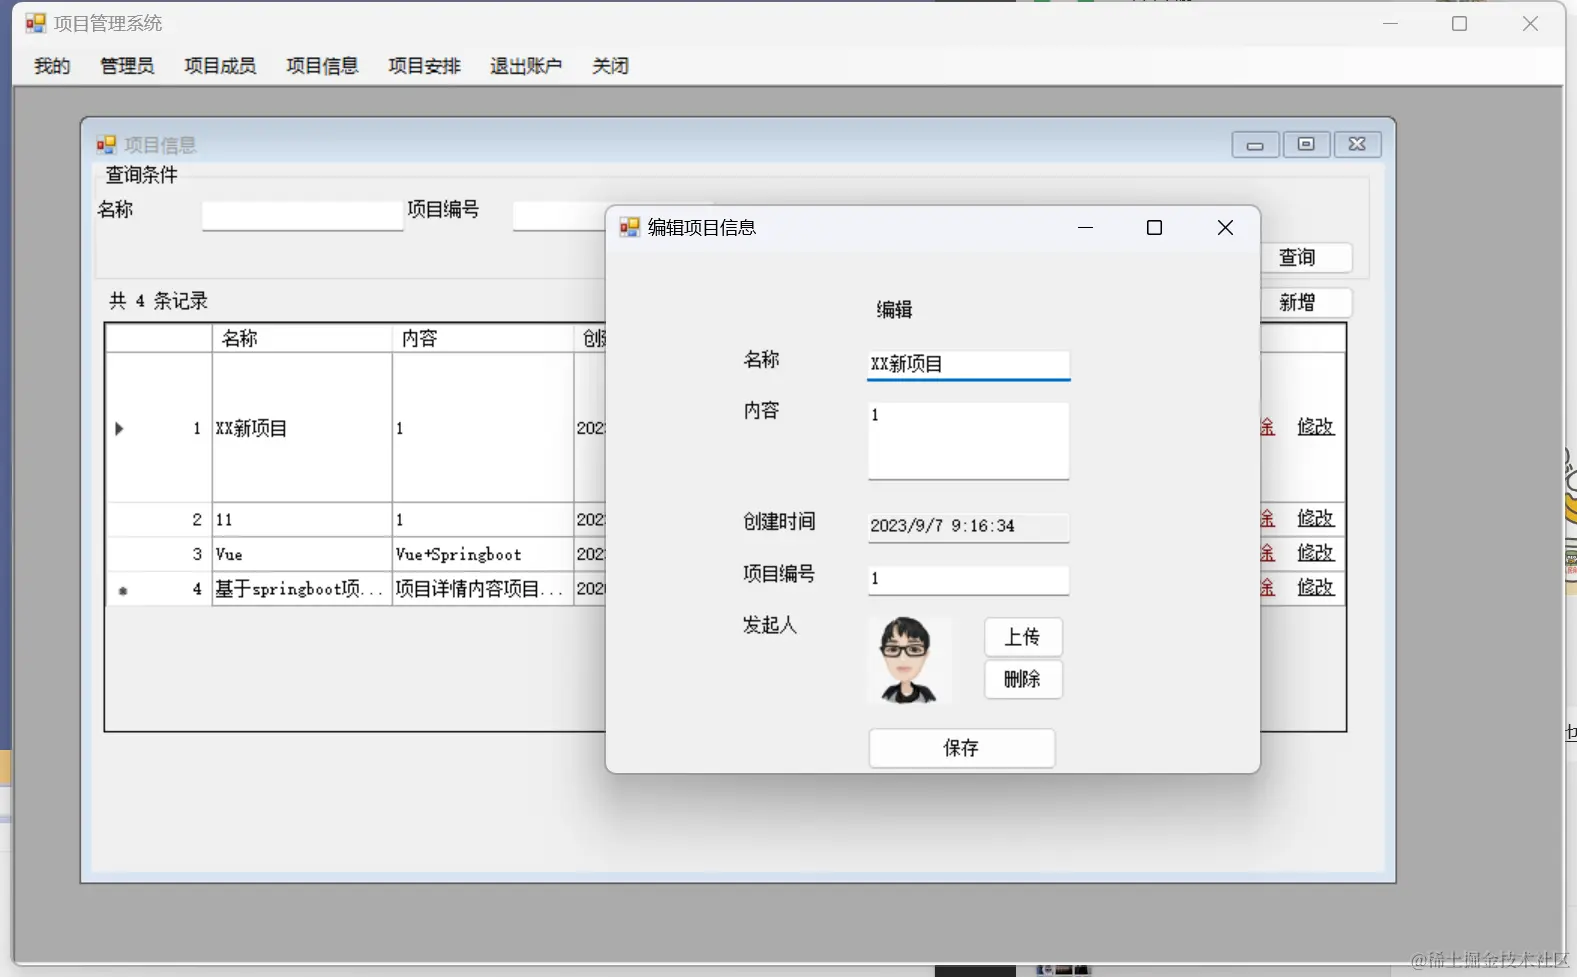Maximize the 项目管理系统 main window
1577x977 pixels.
(x=1460, y=24)
